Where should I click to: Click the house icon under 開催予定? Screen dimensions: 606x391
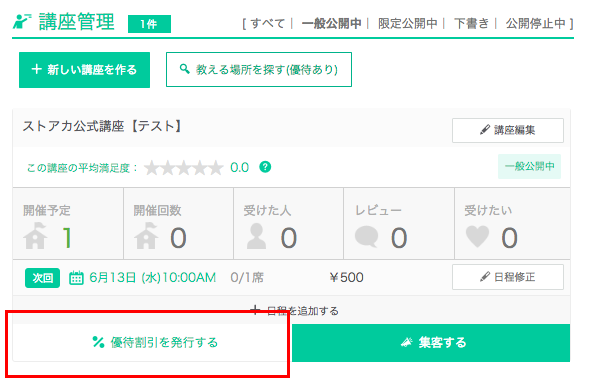pos(35,236)
